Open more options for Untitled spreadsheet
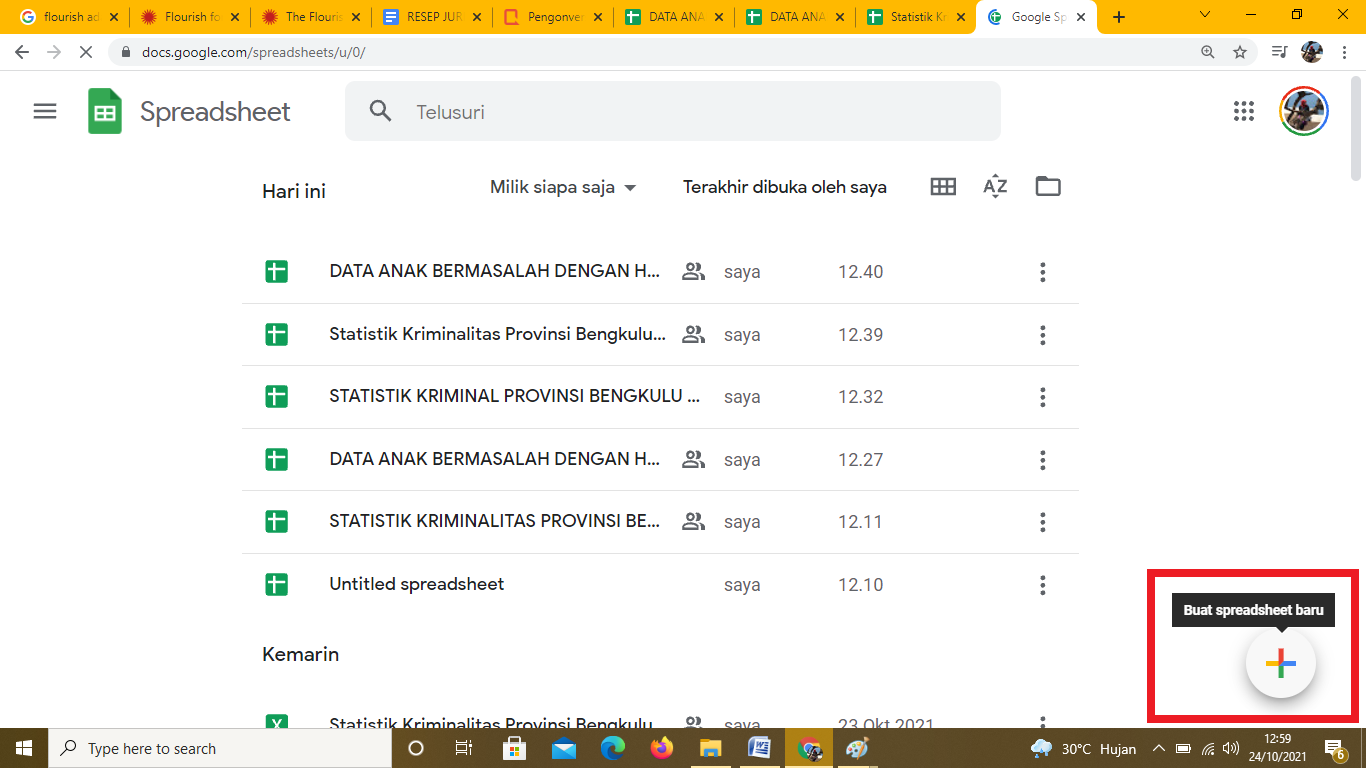The height and width of the screenshot is (768, 1366). (1042, 585)
